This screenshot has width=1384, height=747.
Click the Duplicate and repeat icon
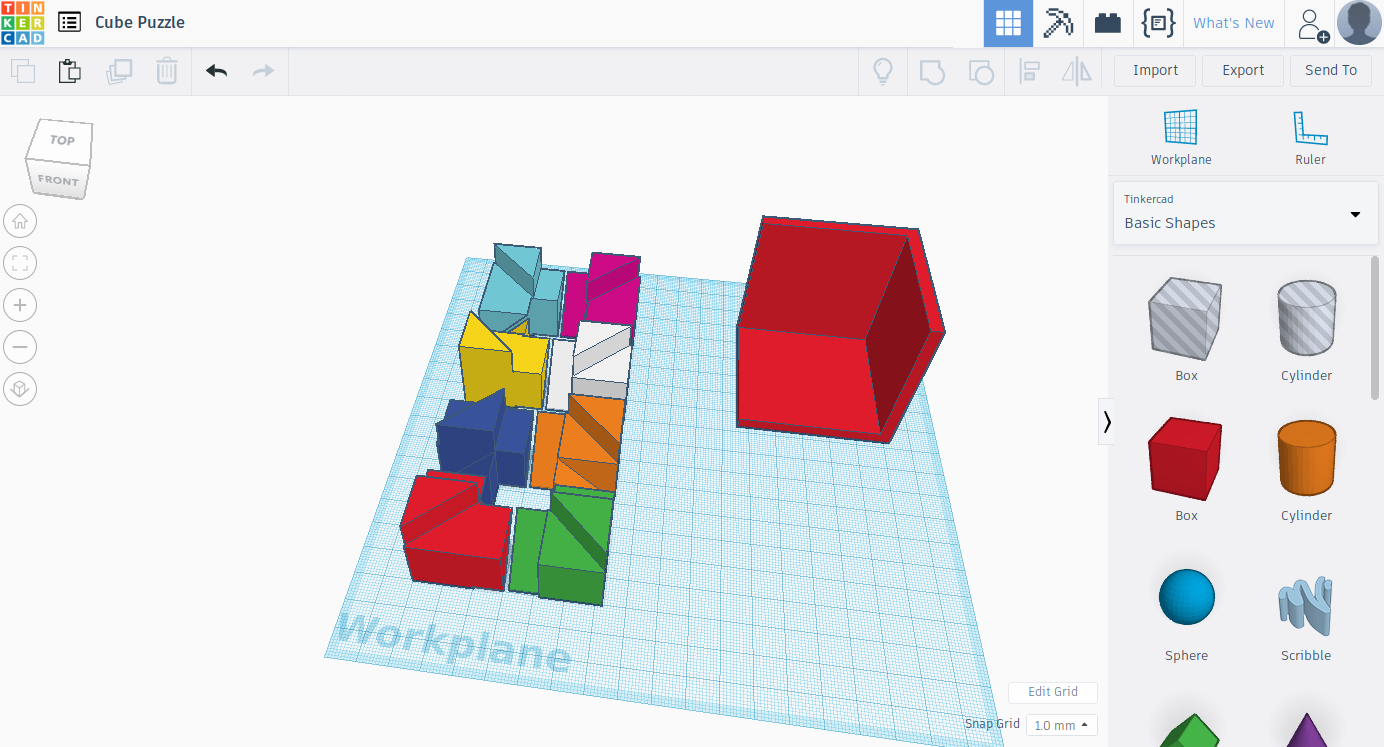point(119,71)
